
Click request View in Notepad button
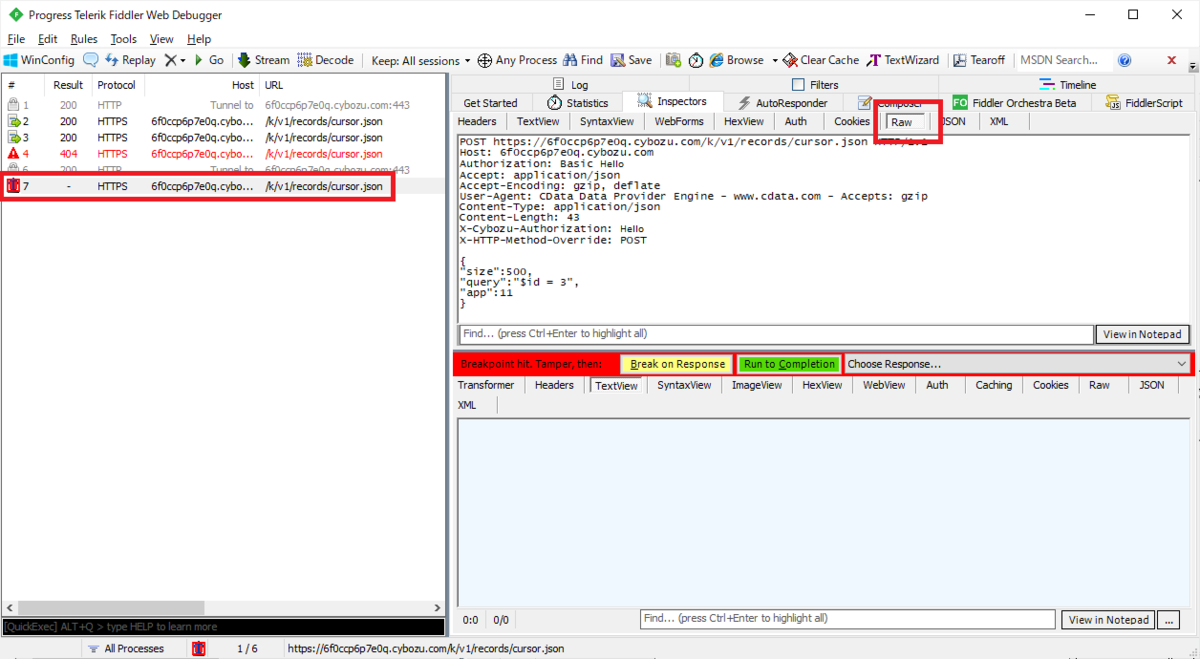(1144, 334)
